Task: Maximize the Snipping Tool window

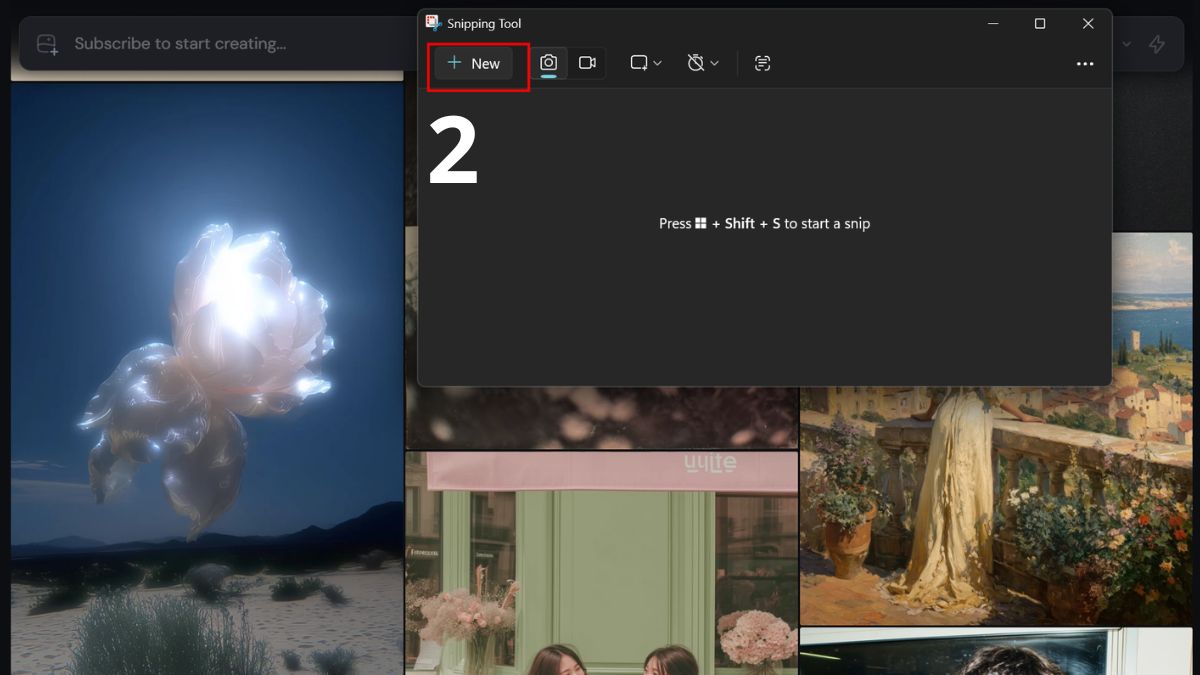Action: pos(1040,23)
